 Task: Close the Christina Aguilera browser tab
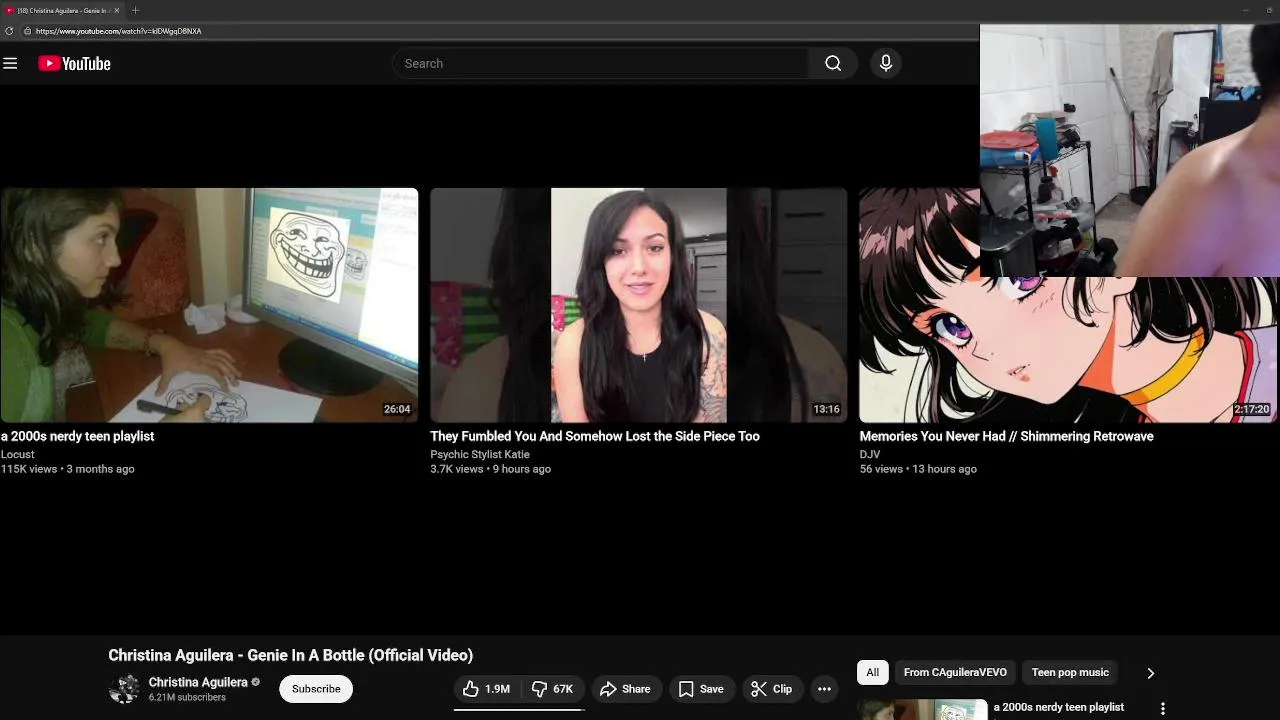117,10
